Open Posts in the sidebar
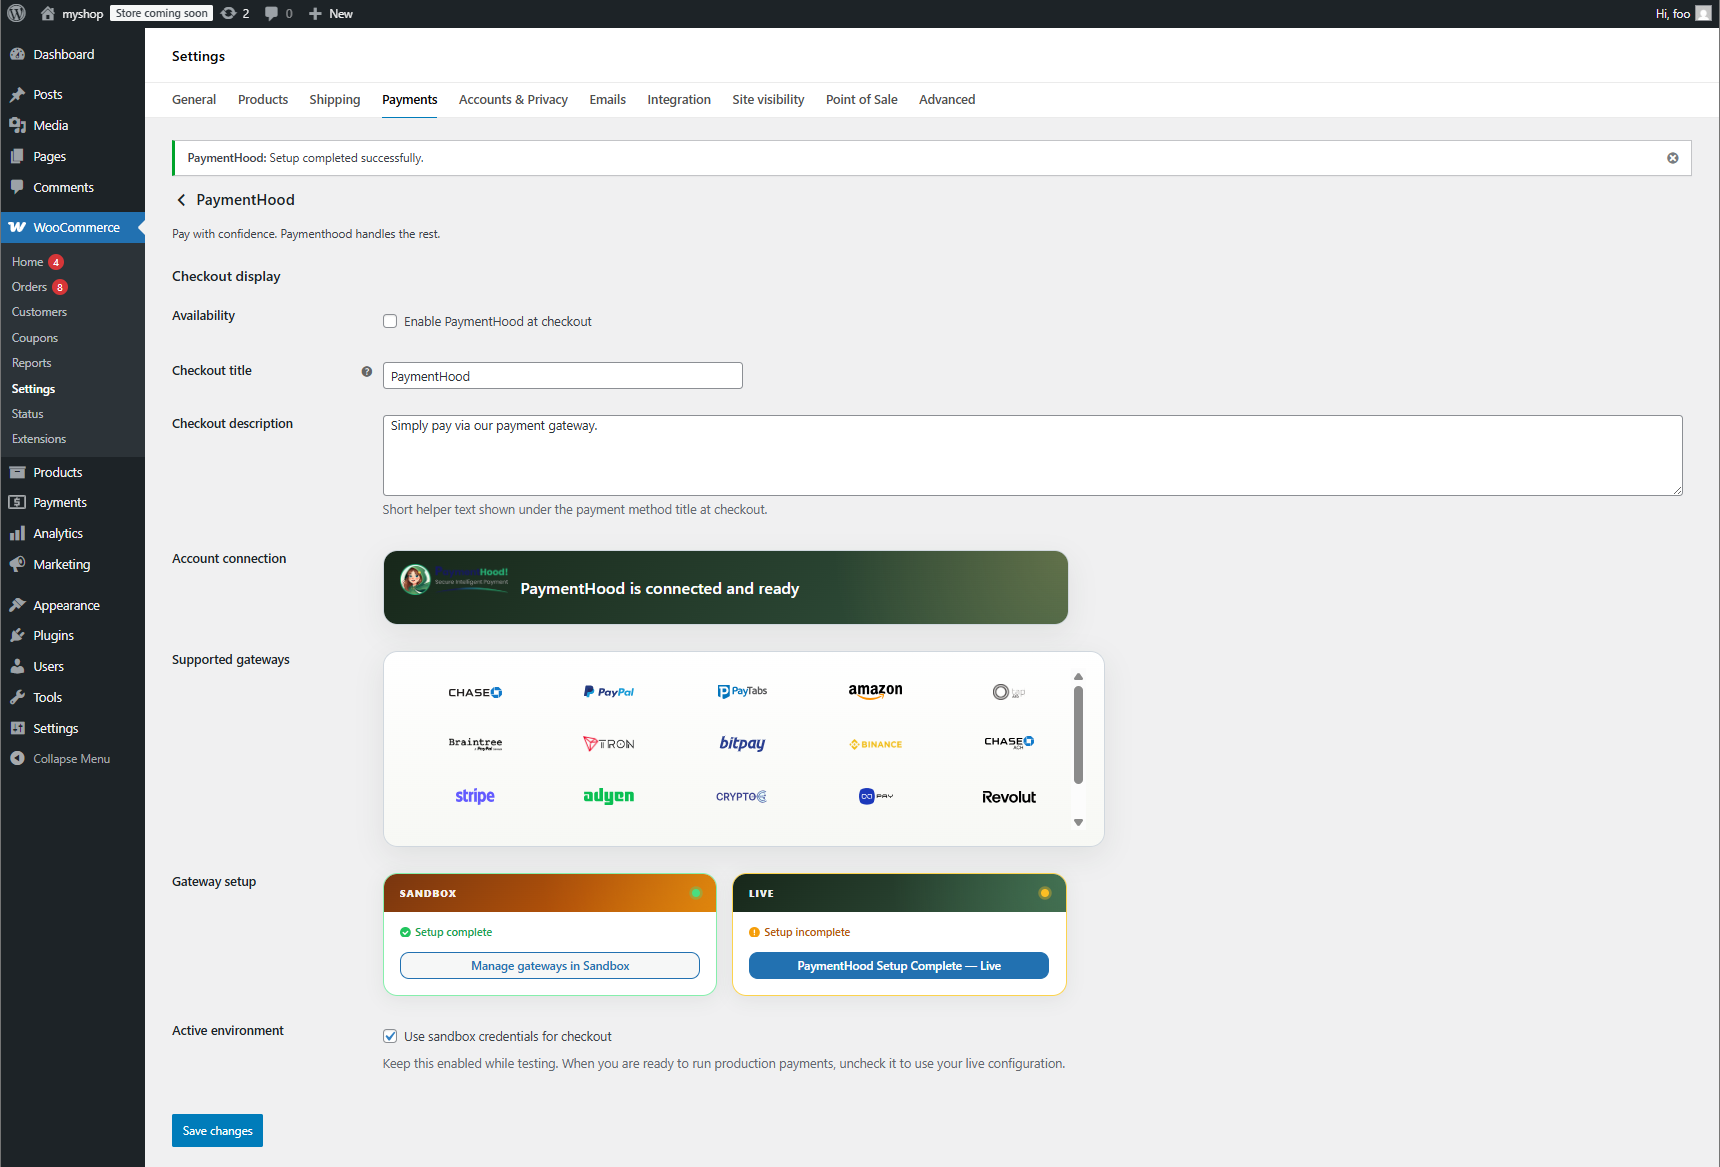Viewport: 1720px width, 1167px height. coord(72,94)
